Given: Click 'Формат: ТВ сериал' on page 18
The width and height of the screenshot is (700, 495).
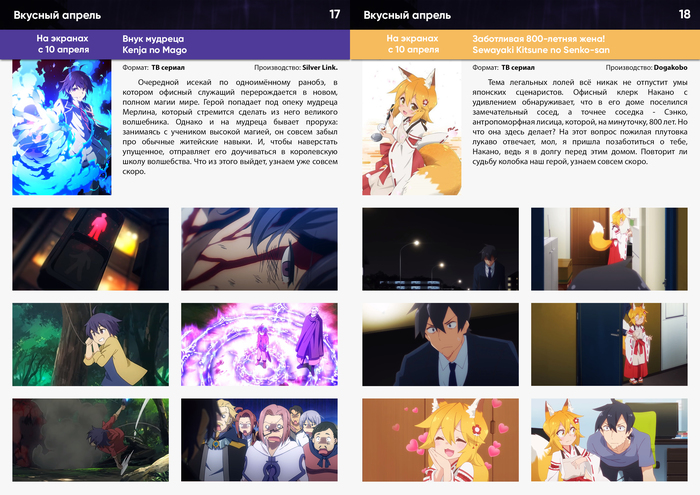Looking at the screenshot, I should pyautogui.click(x=503, y=68).
